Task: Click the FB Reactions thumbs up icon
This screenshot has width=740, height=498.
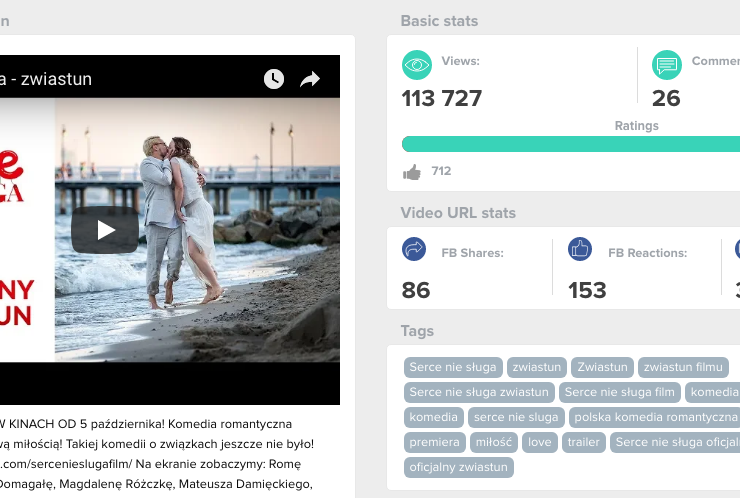Action: [x=580, y=249]
